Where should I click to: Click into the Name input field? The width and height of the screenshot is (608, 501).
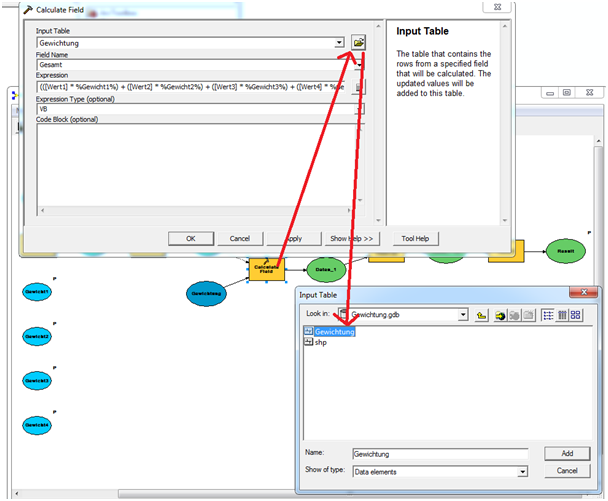tap(440, 454)
